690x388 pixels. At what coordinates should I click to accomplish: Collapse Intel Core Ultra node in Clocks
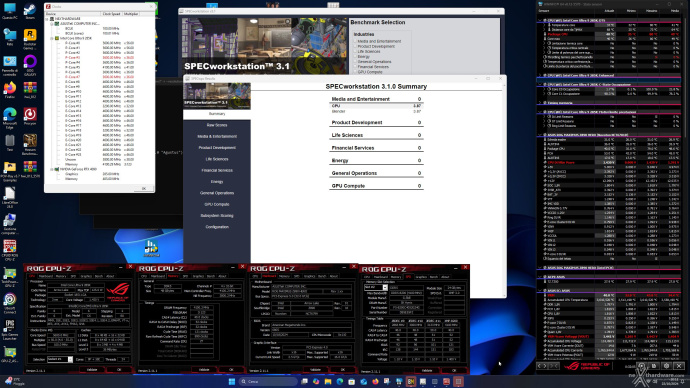tap(52, 38)
